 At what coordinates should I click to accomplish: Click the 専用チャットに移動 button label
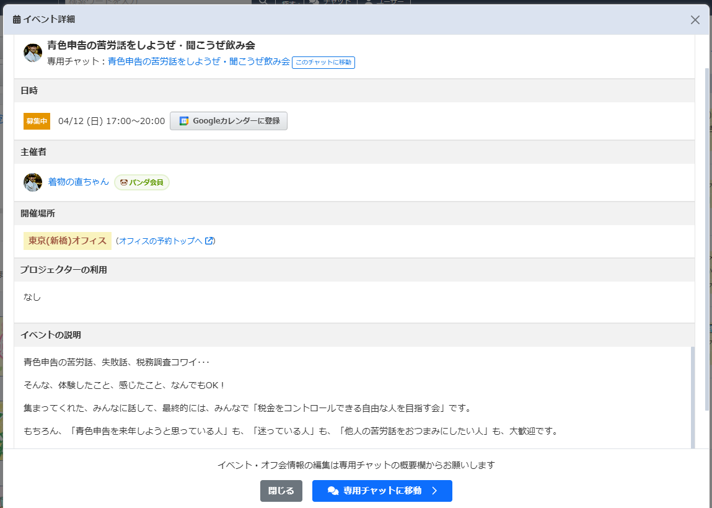click(382, 491)
